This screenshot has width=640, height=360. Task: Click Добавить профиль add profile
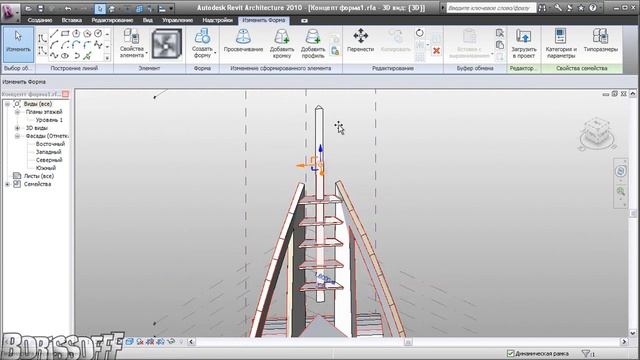point(313,43)
